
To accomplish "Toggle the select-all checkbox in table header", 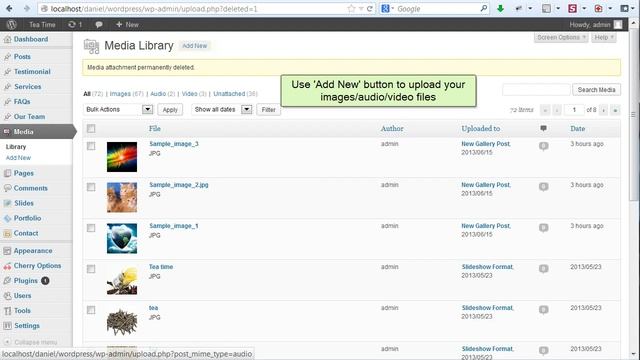I will coord(91,129).
